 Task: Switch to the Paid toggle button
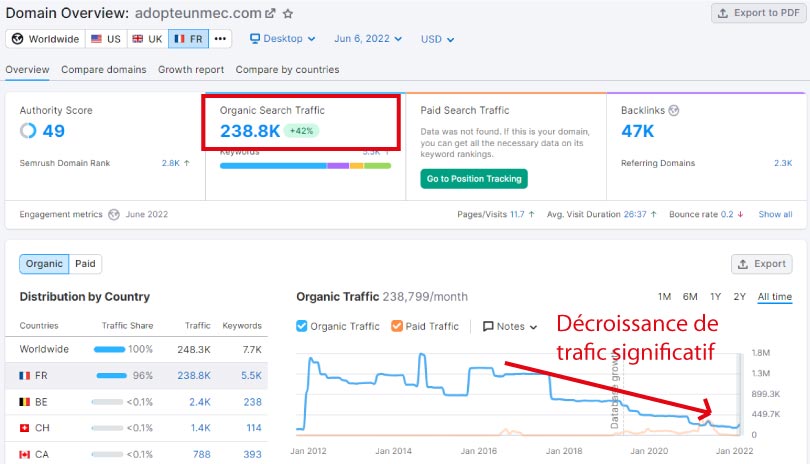pyautogui.click(x=85, y=264)
